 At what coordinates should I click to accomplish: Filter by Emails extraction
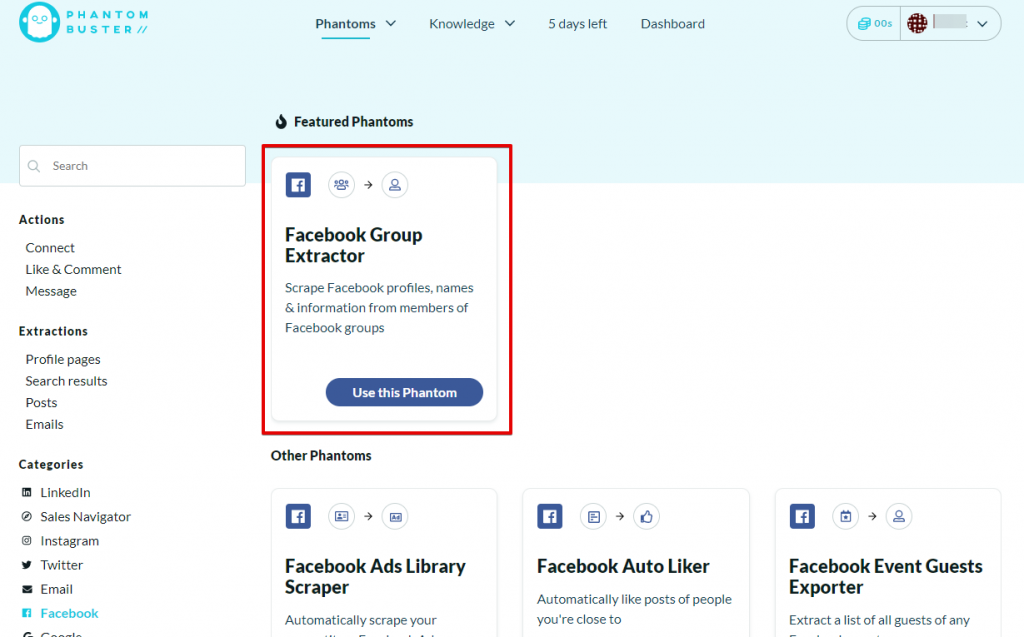(x=44, y=424)
